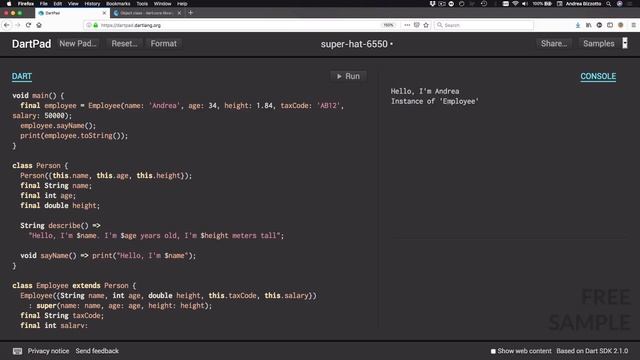This screenshot has width=640, height=360.
Task: Click the 'class Person {' code line
Action: coord(40,166)
